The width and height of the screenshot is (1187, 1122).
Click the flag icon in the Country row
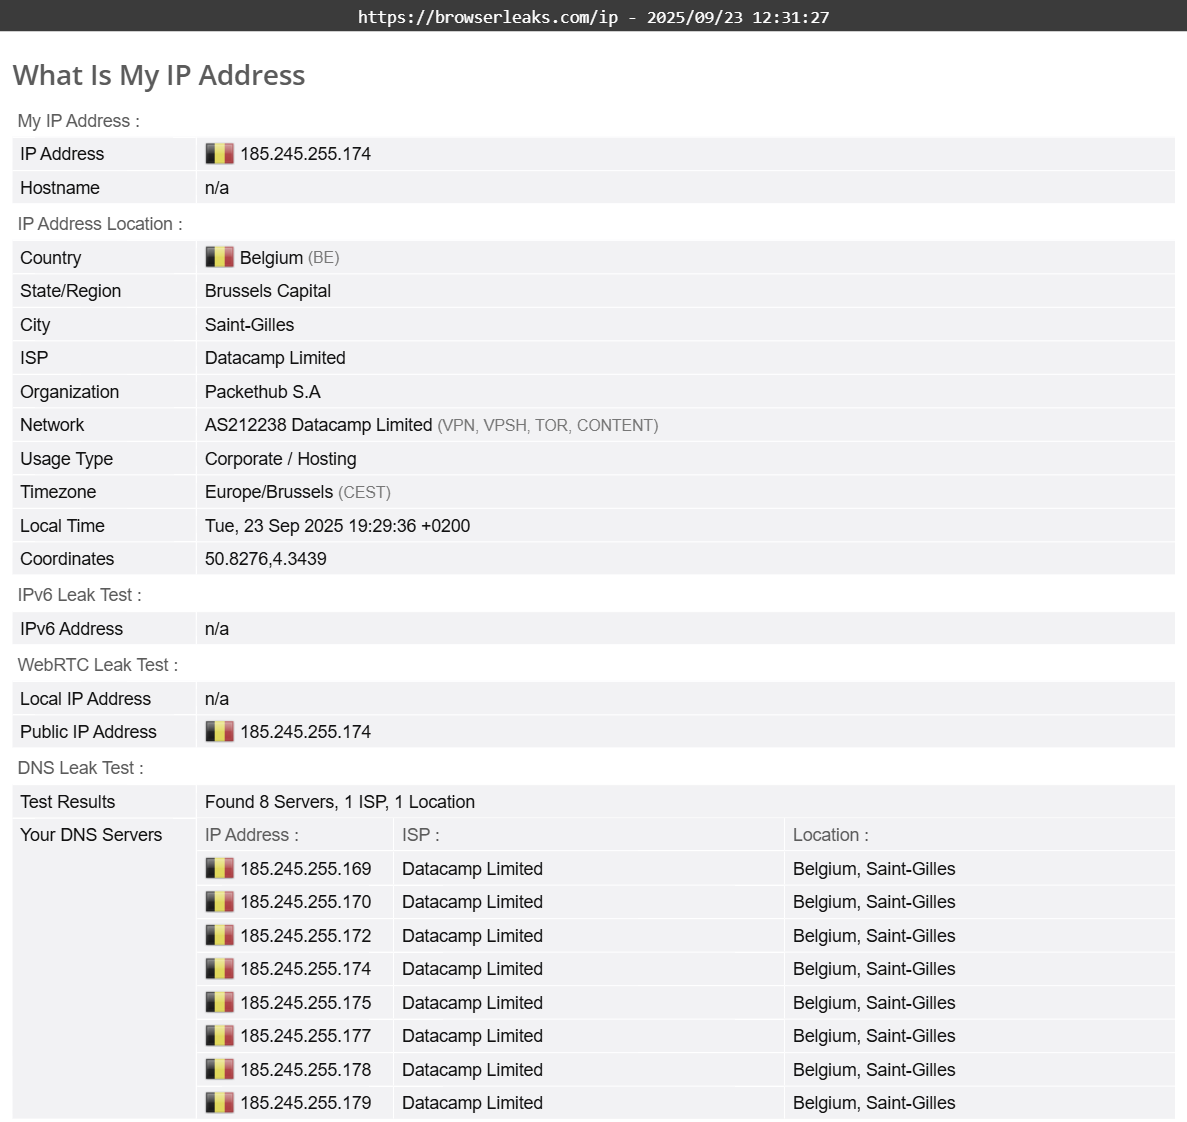click(x=219, y=258)
